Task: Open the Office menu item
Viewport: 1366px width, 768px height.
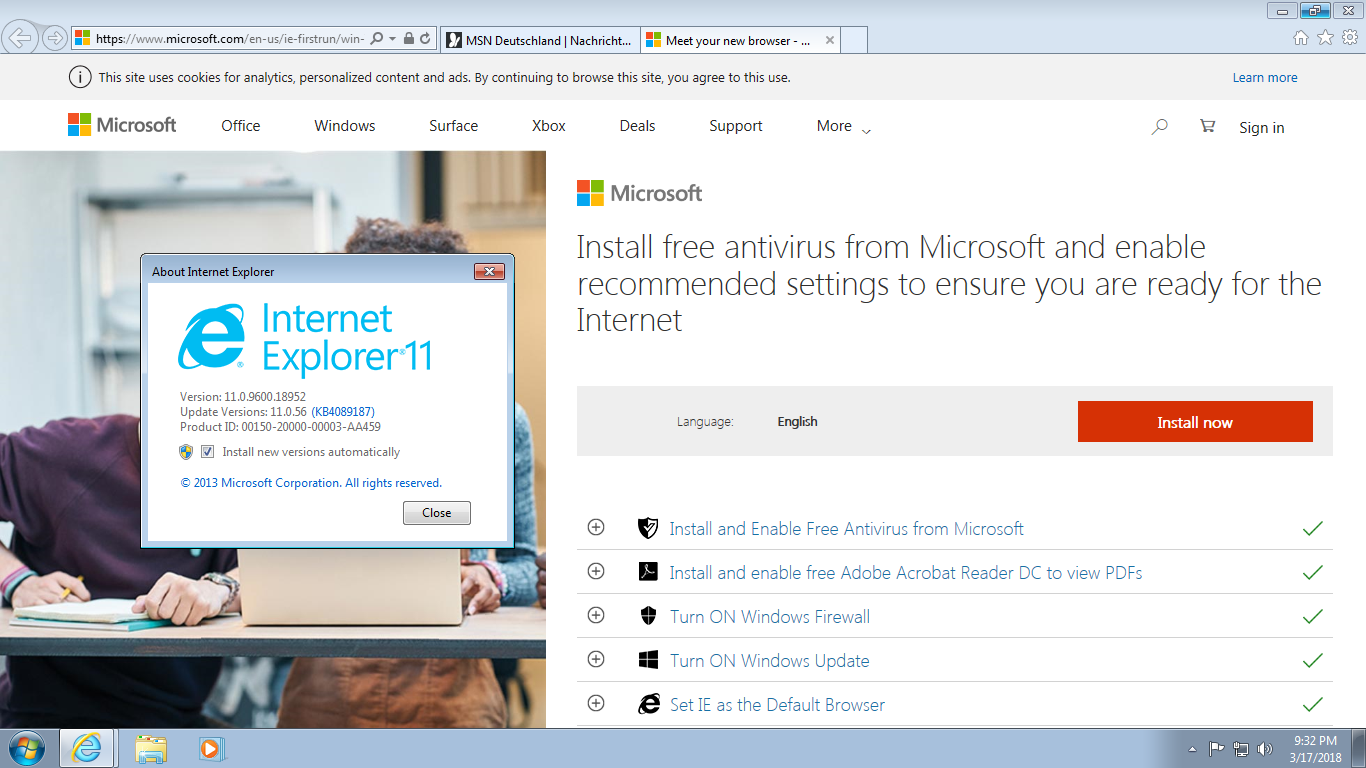Action: coord(241,126)
